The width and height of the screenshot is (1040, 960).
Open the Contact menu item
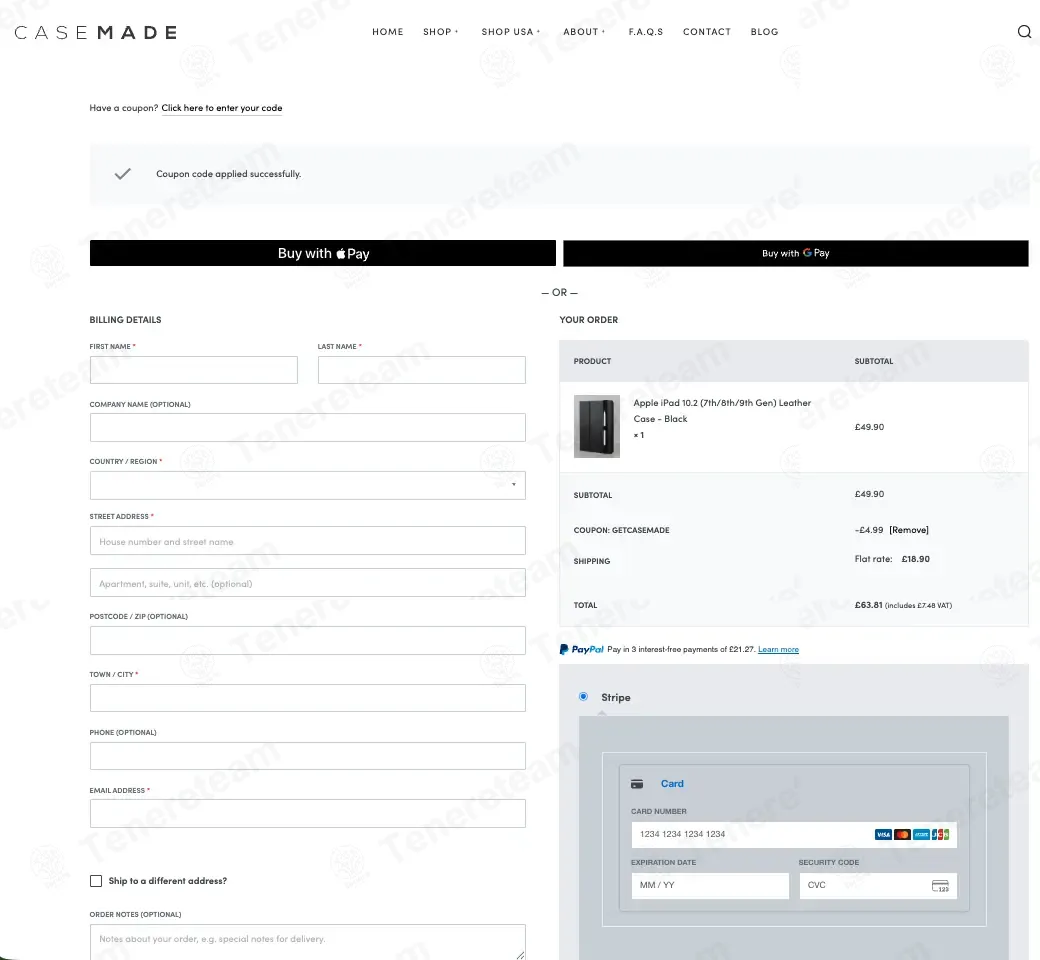point(706,32)
